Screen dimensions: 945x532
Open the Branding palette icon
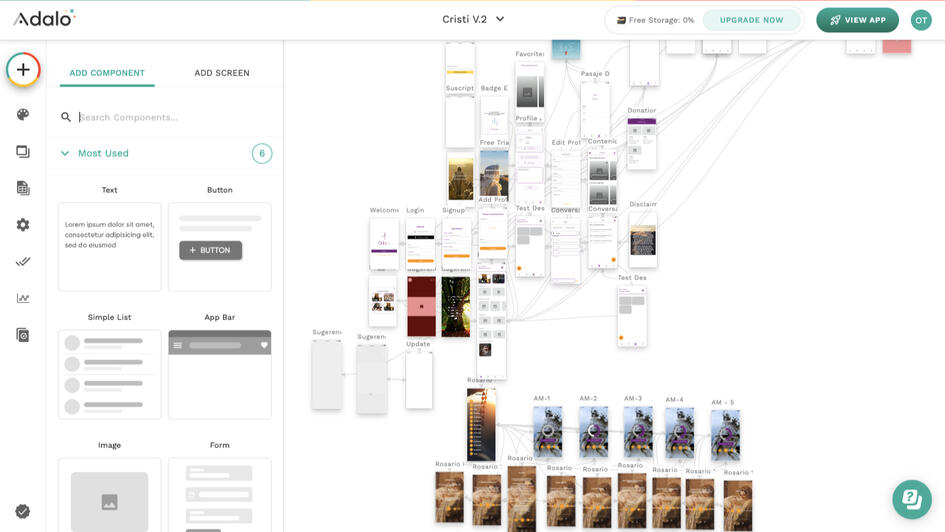click(23, 115)
